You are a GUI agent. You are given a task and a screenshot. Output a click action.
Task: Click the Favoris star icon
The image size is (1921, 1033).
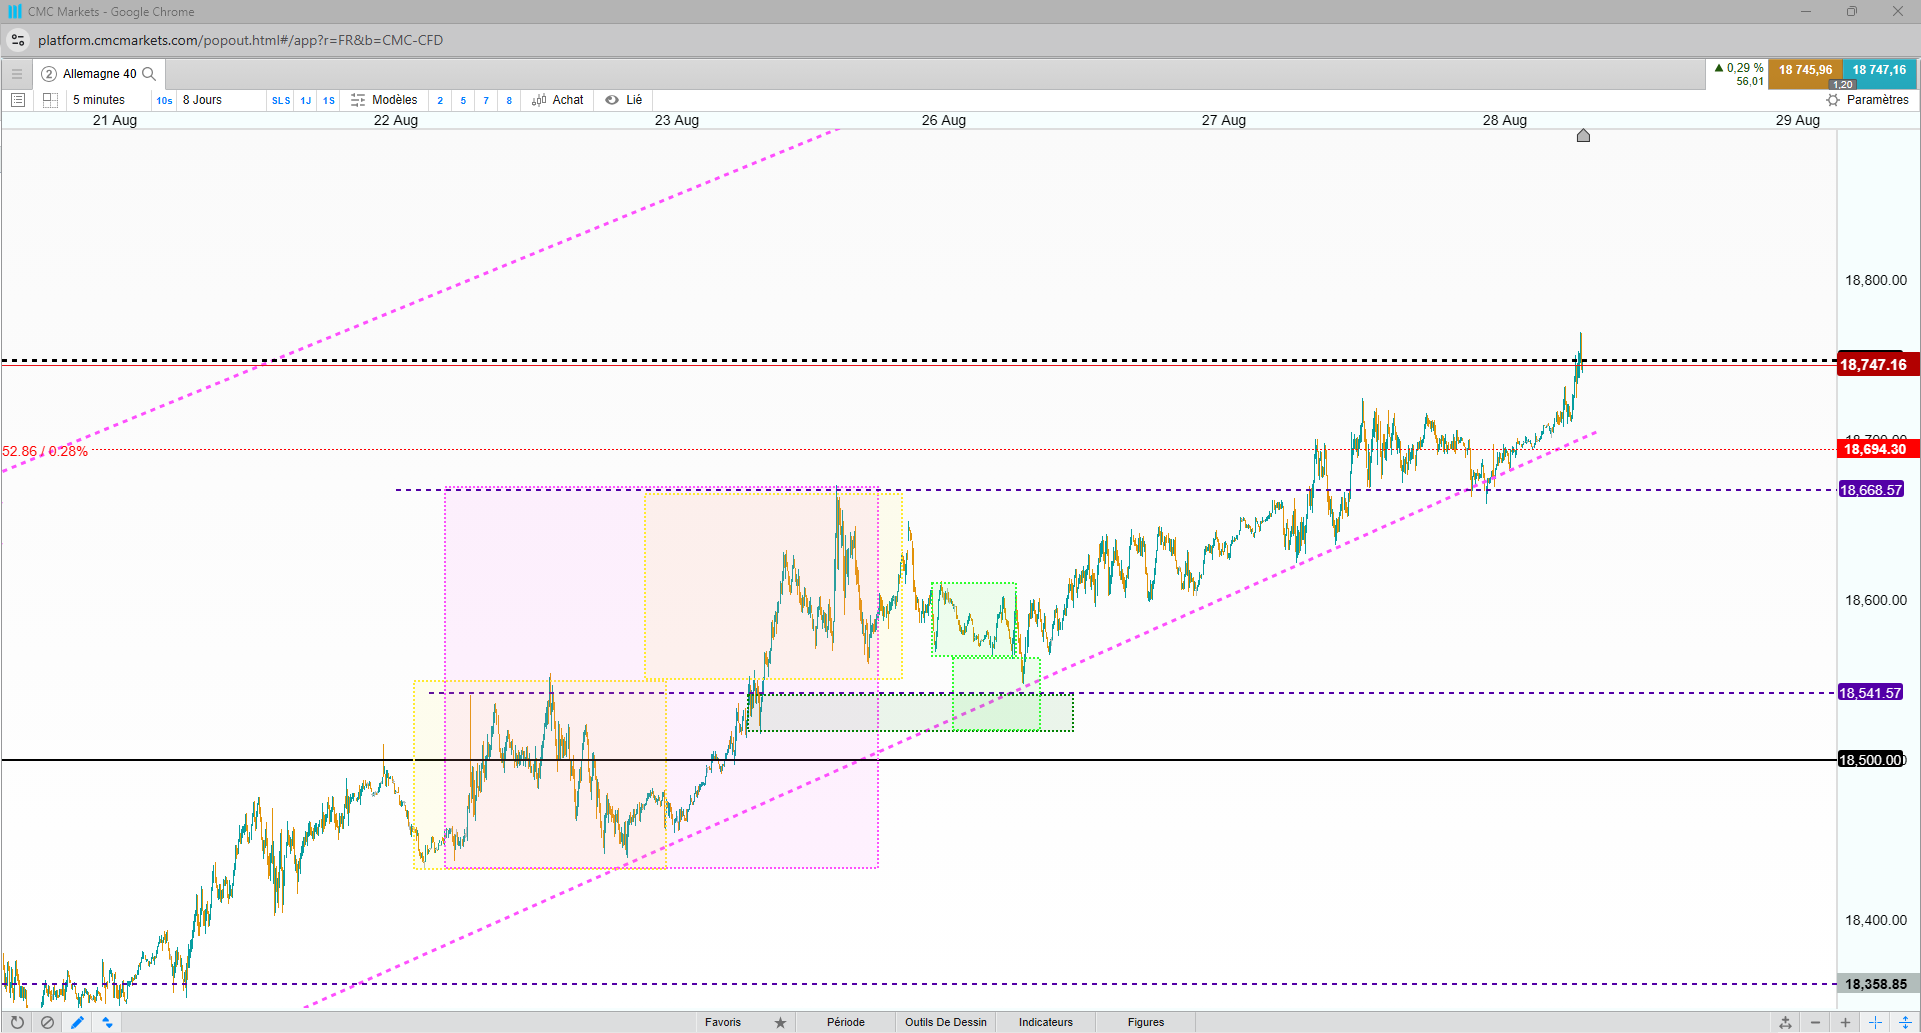tap(780, 1022)
